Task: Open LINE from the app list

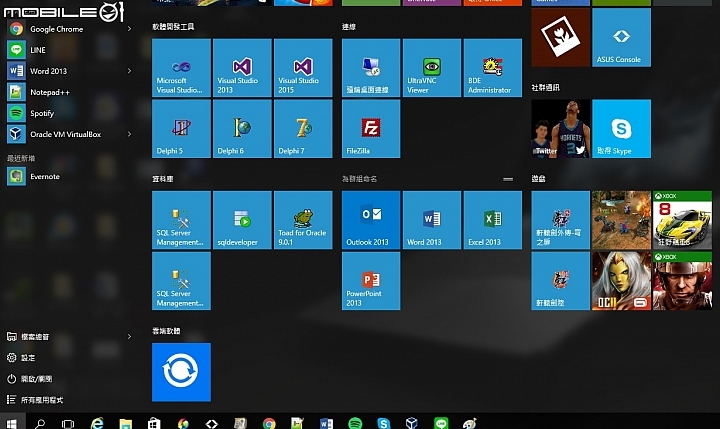Action: tap(69, 50)
